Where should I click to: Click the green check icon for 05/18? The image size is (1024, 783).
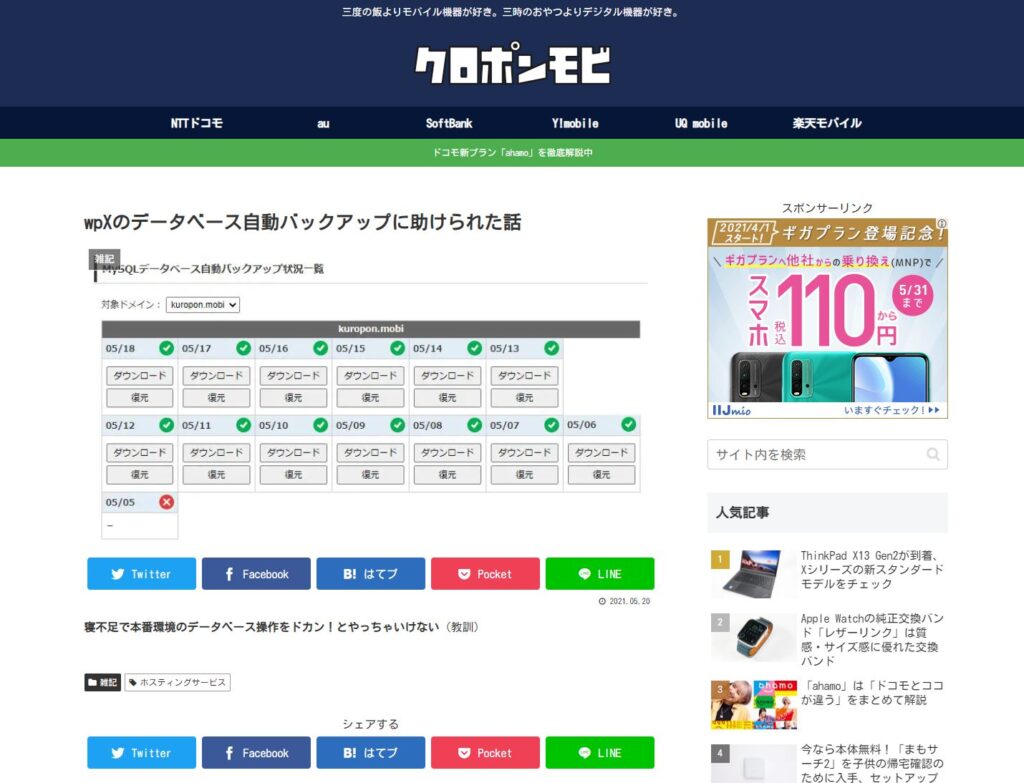pos(167,348)
